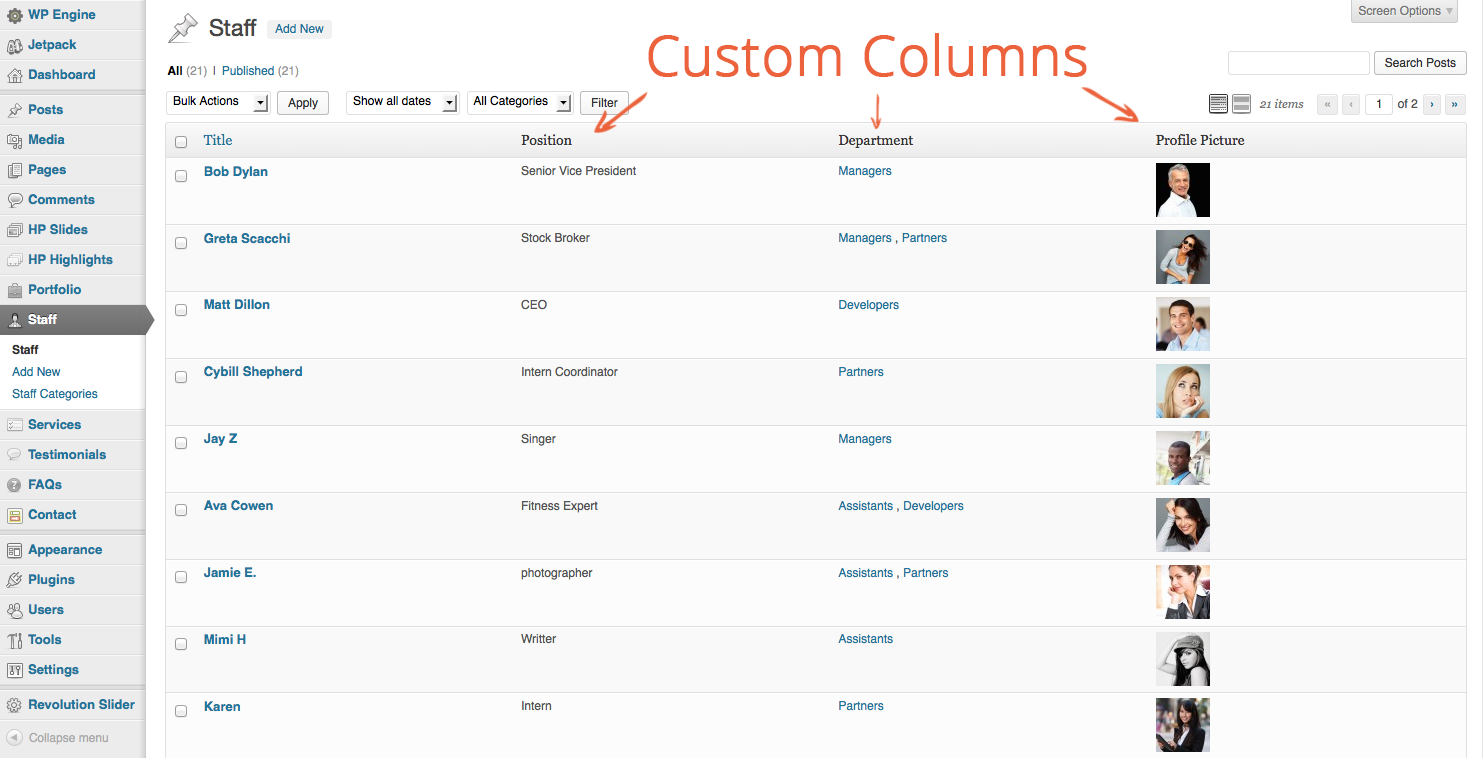Image resolution: width=1483 pixels, height=758 pixels.
Task: Open the Show all dates dropdown
Action: pyautogui.click(x=402, y=102)
